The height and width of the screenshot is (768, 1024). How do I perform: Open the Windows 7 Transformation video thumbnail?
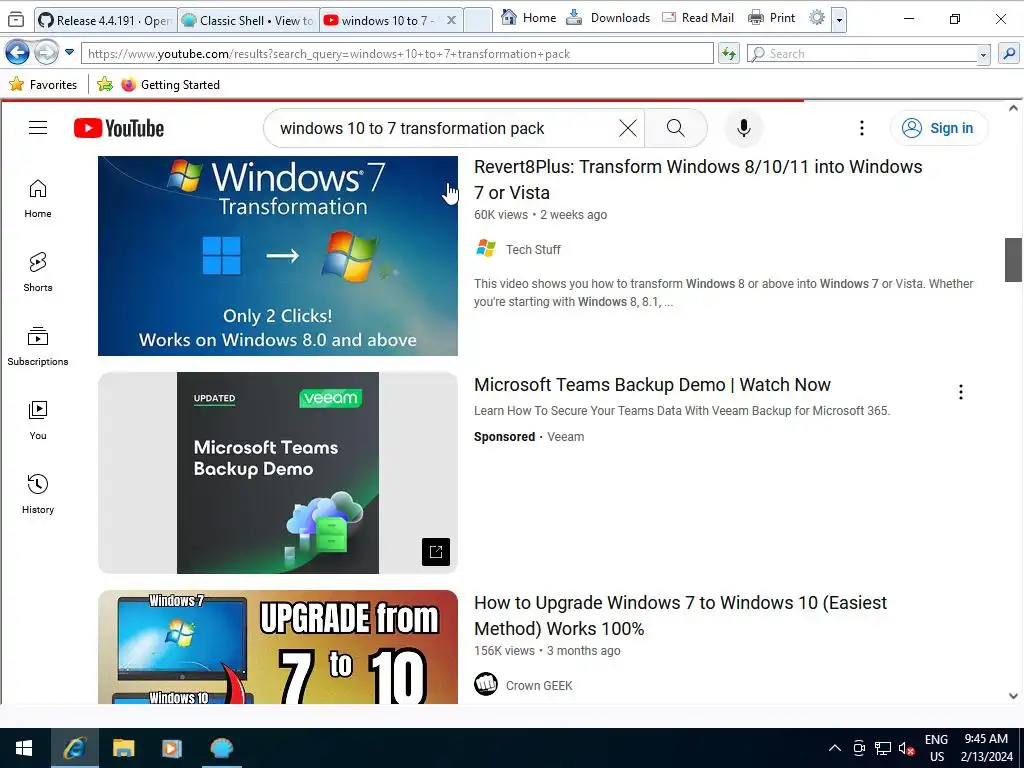(x=278, y=256)
